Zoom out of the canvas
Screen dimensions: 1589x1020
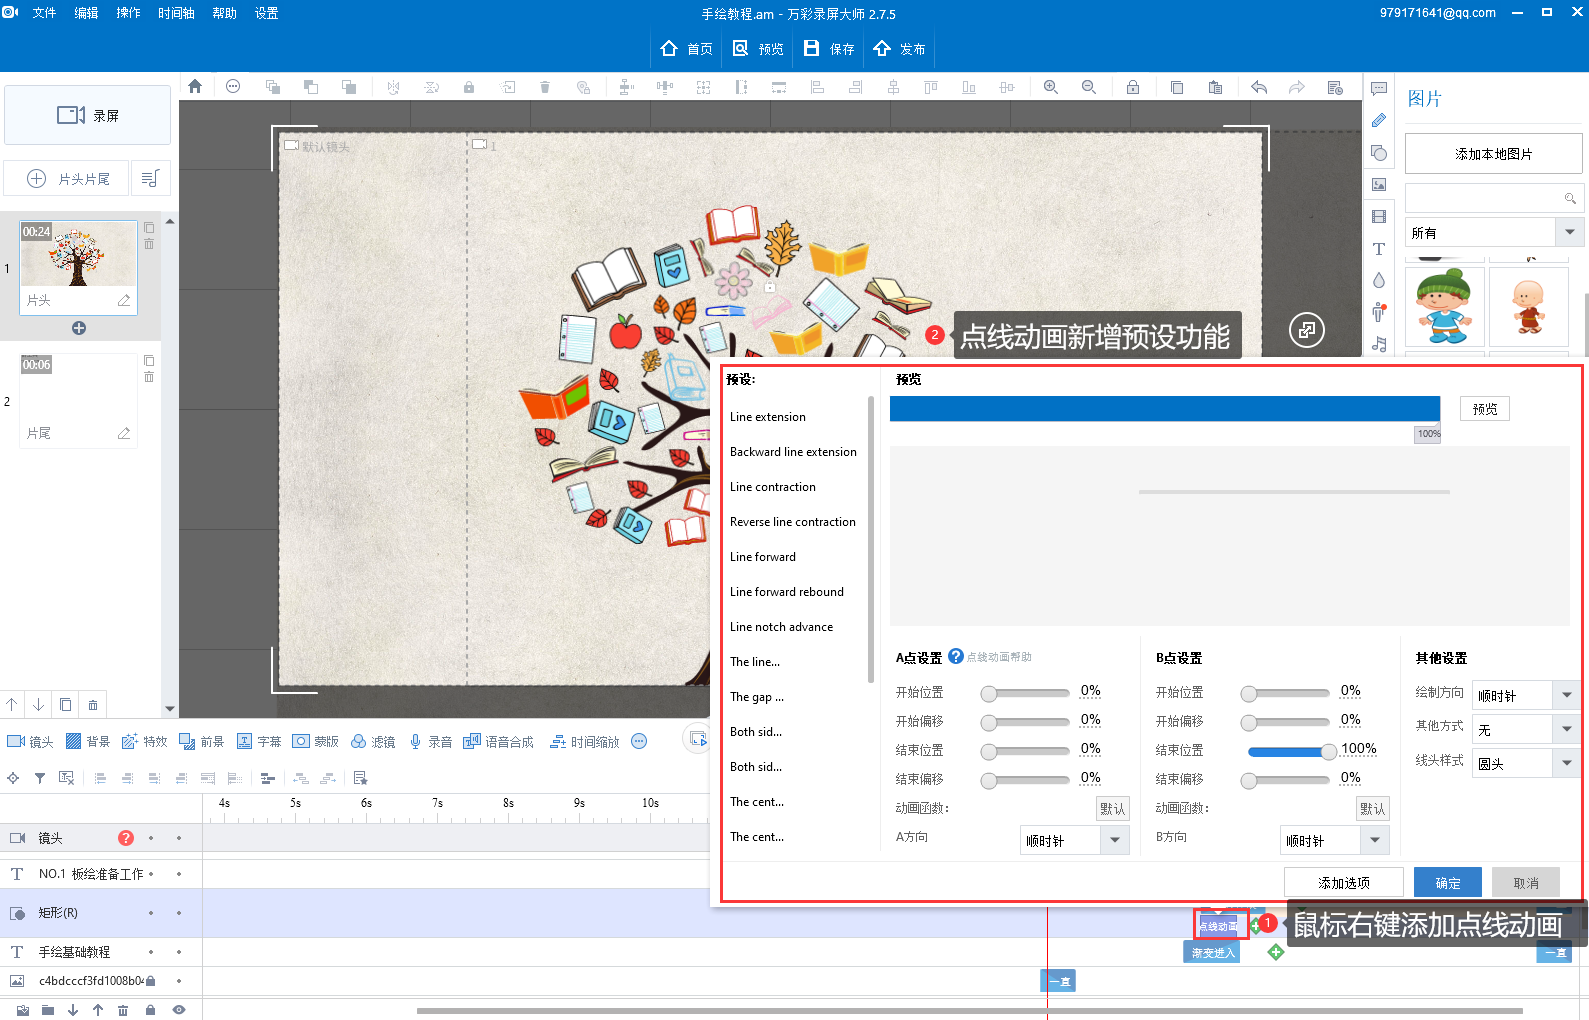1089,87
